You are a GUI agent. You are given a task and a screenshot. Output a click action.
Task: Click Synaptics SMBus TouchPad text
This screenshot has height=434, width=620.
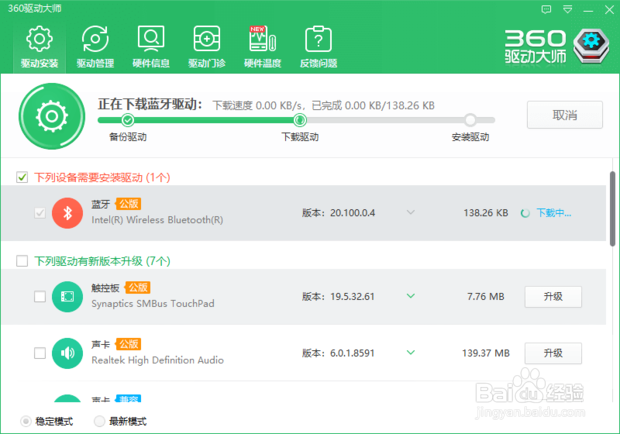[153, 304]
